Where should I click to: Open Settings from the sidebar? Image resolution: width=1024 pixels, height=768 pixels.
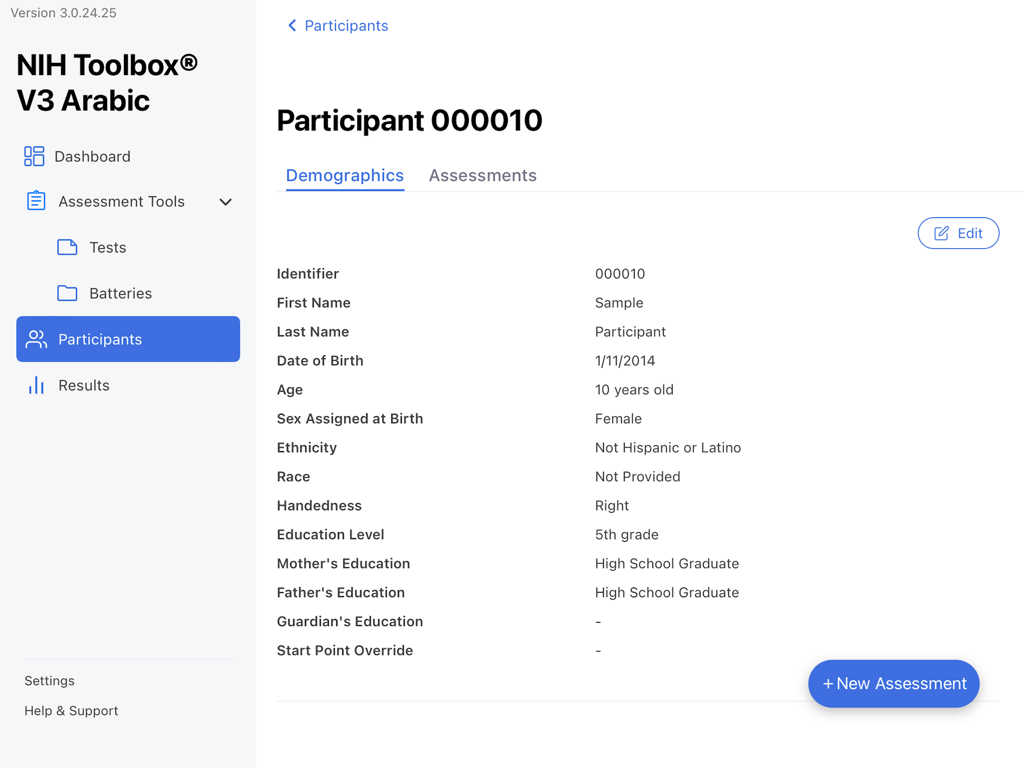click(49, 680)
